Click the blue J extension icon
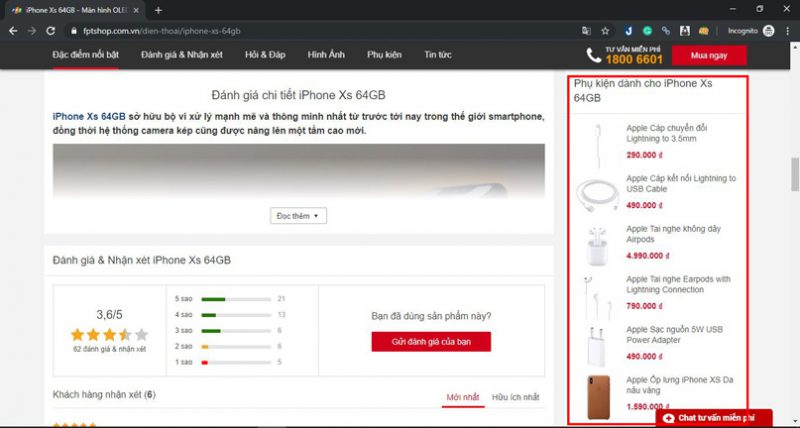Image resolution: width=800 pixels, height=428 pixels. [x=629, y=31]
